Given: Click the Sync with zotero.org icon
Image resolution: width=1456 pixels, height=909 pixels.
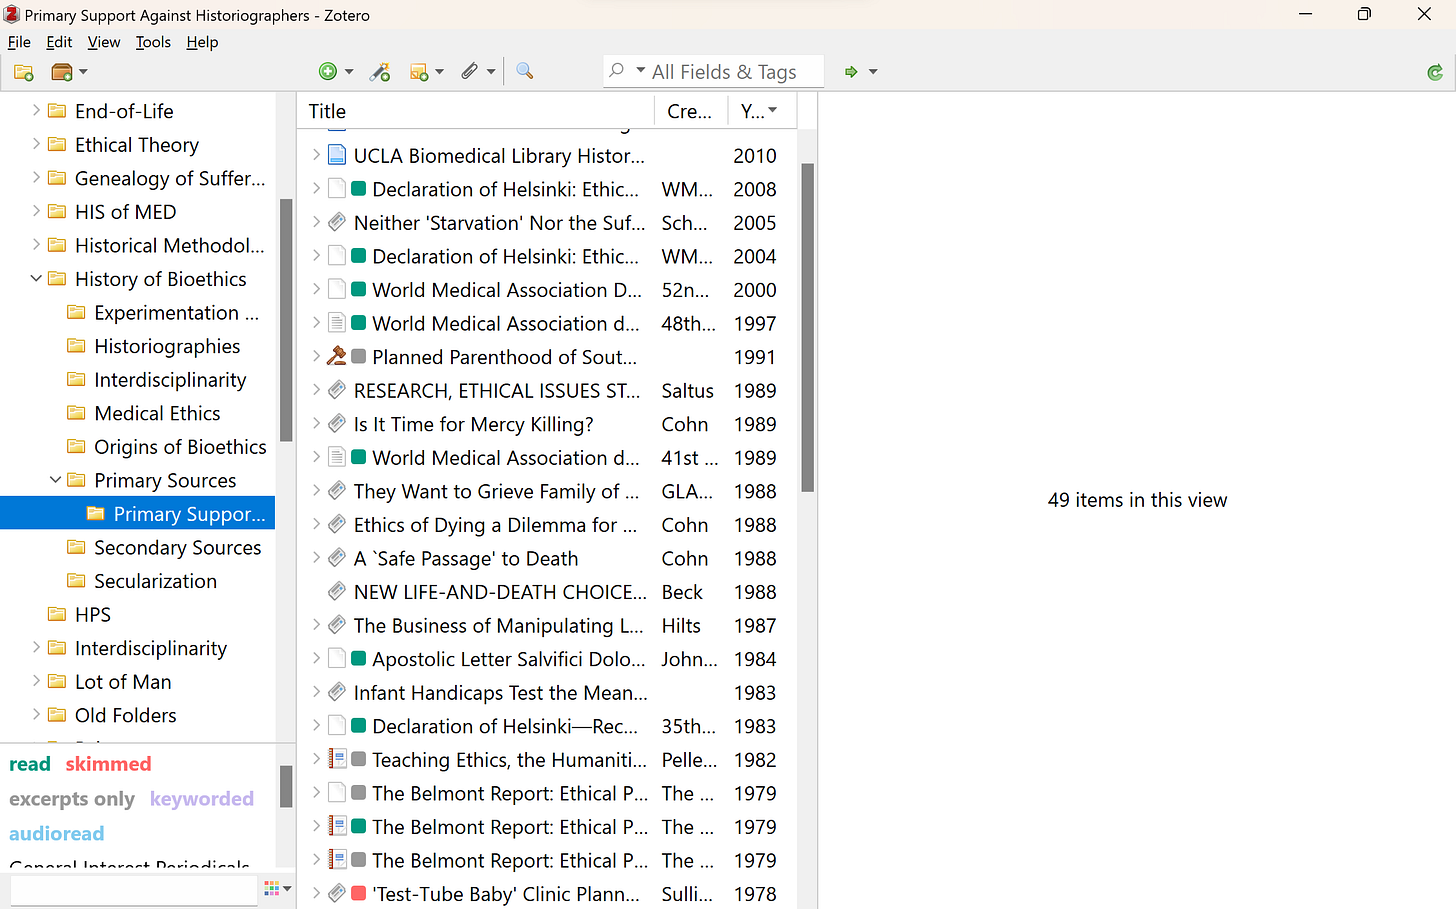Looking at the screenshot, I should 1435,72.
